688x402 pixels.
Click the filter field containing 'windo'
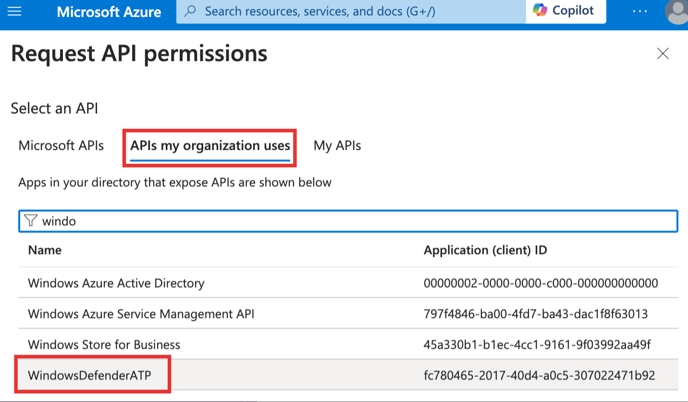(x=348, y=221)
